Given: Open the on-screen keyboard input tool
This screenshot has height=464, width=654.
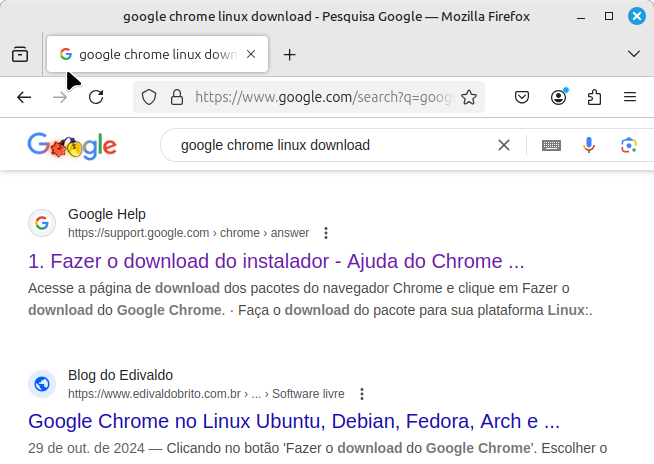Looking at the screenshot, I should (551, 145).
